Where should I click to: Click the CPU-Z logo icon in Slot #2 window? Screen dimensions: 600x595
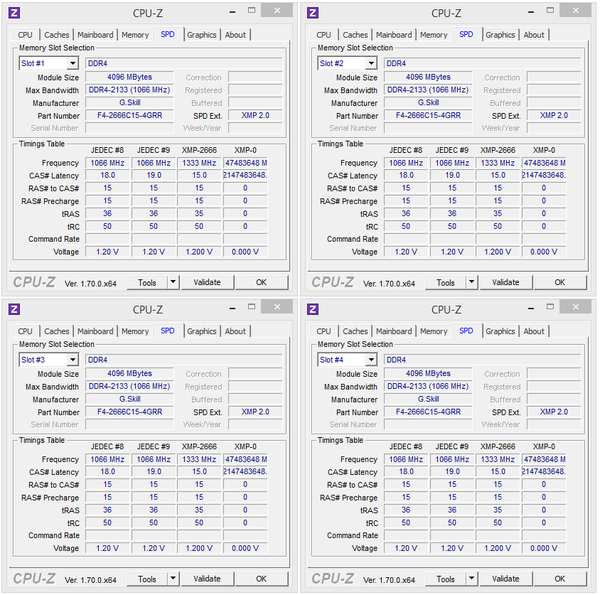point(313,13)
